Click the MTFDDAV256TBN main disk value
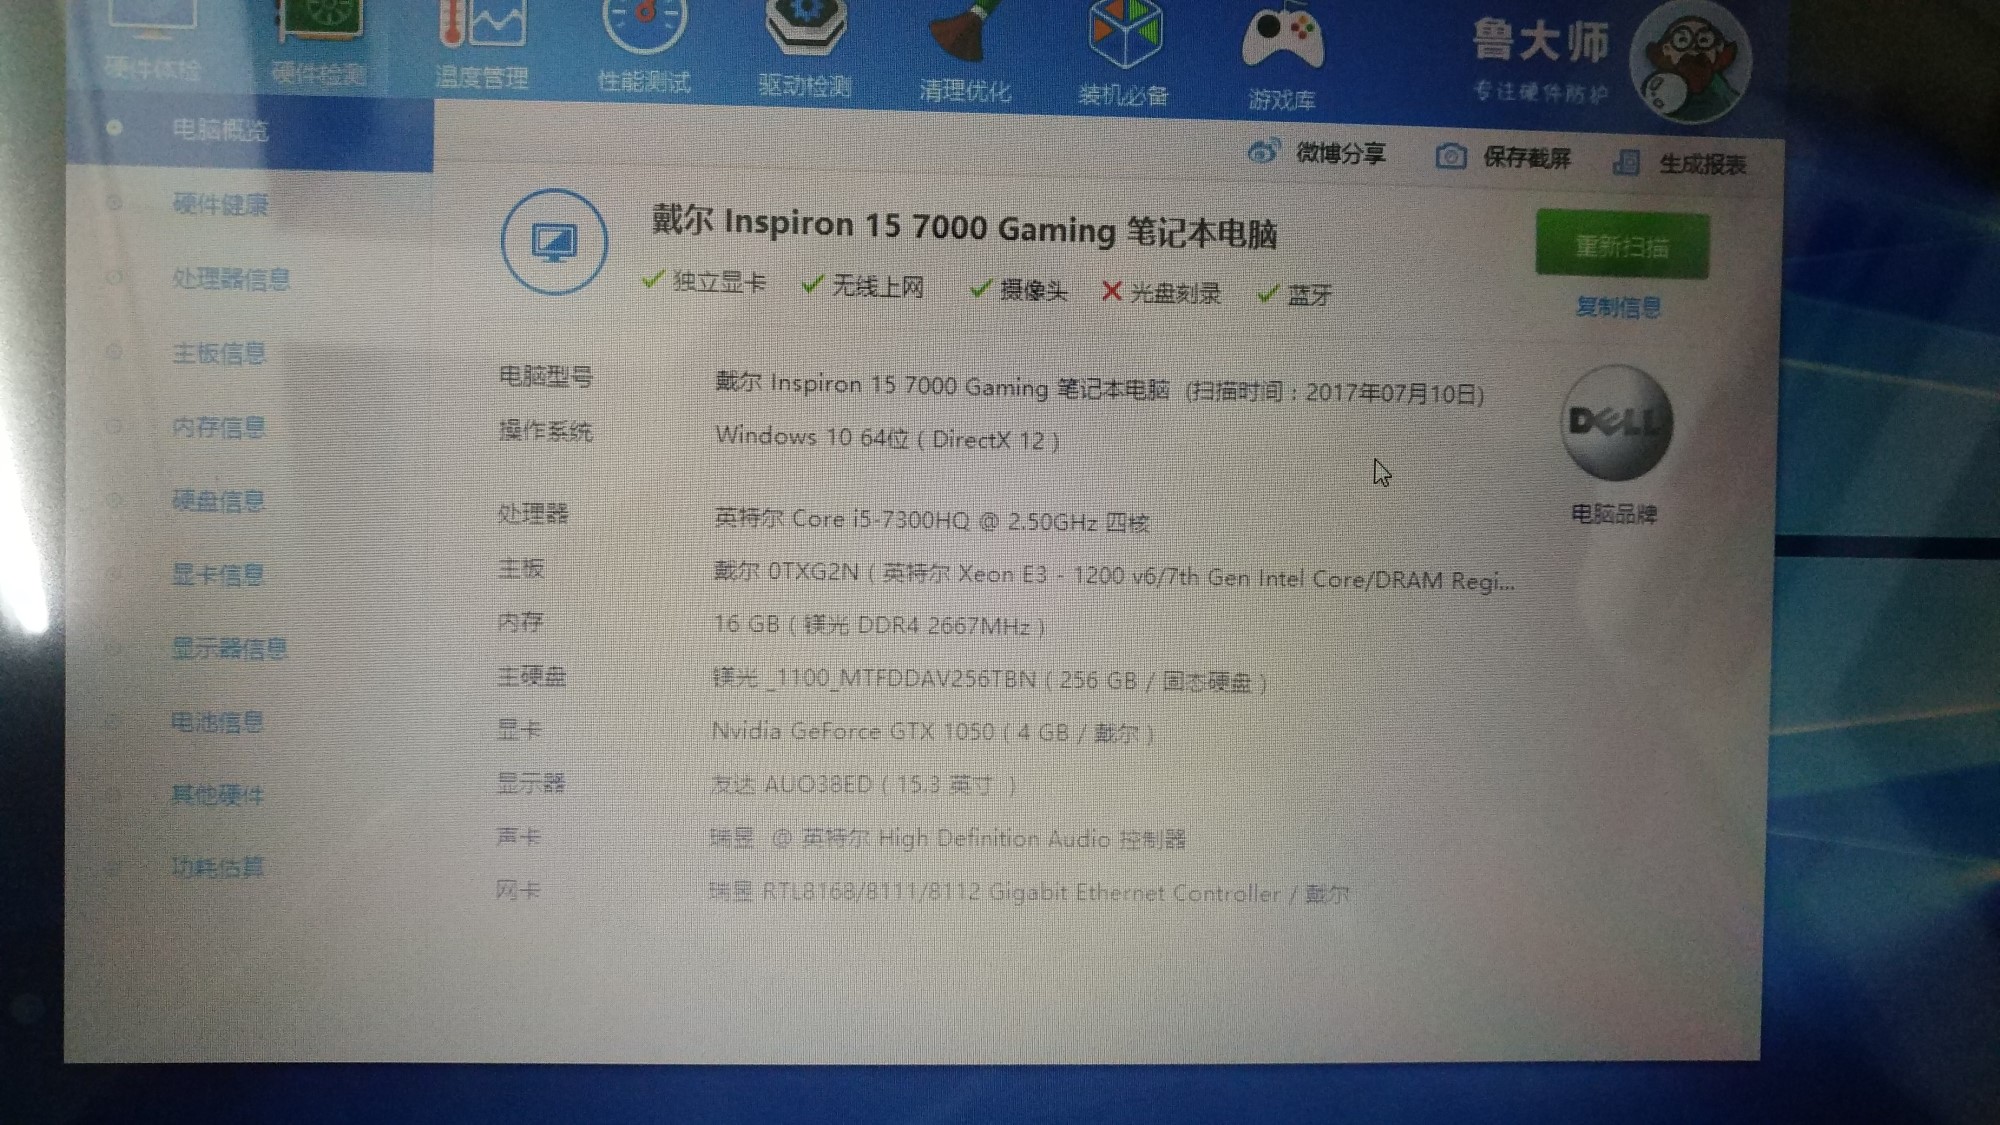2000x1125 pixels. coord(989,680)
